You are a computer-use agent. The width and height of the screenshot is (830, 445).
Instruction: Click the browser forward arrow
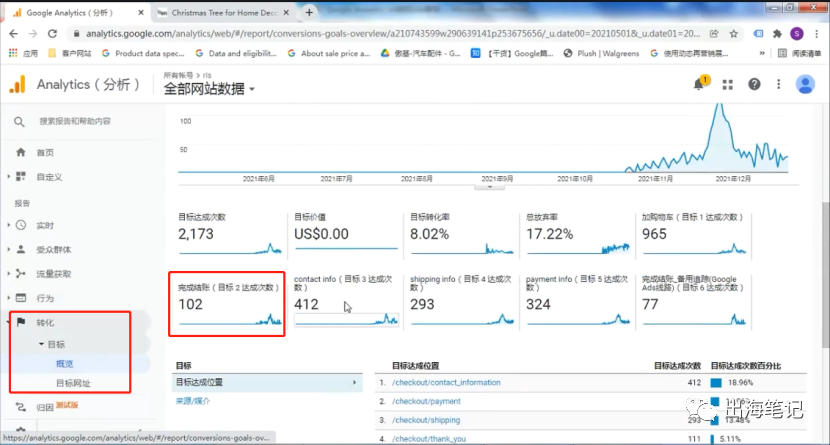tap(33, 33)
